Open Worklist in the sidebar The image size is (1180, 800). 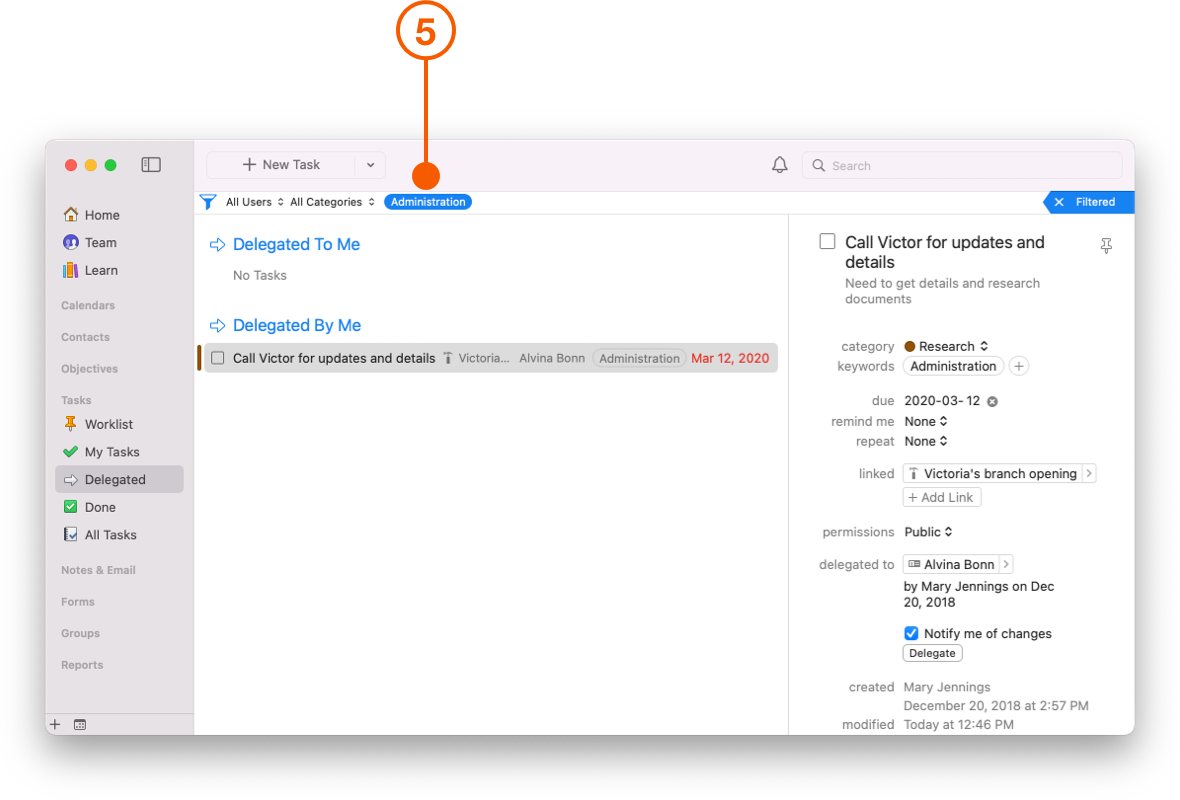108,424
